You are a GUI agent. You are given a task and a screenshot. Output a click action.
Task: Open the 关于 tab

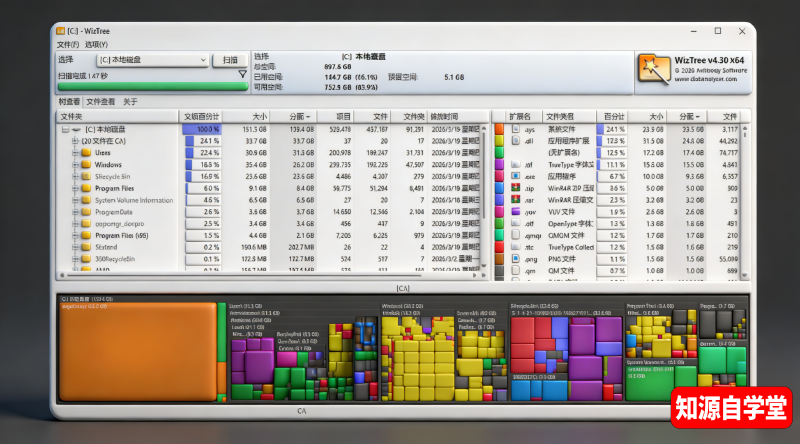point(130,102)
